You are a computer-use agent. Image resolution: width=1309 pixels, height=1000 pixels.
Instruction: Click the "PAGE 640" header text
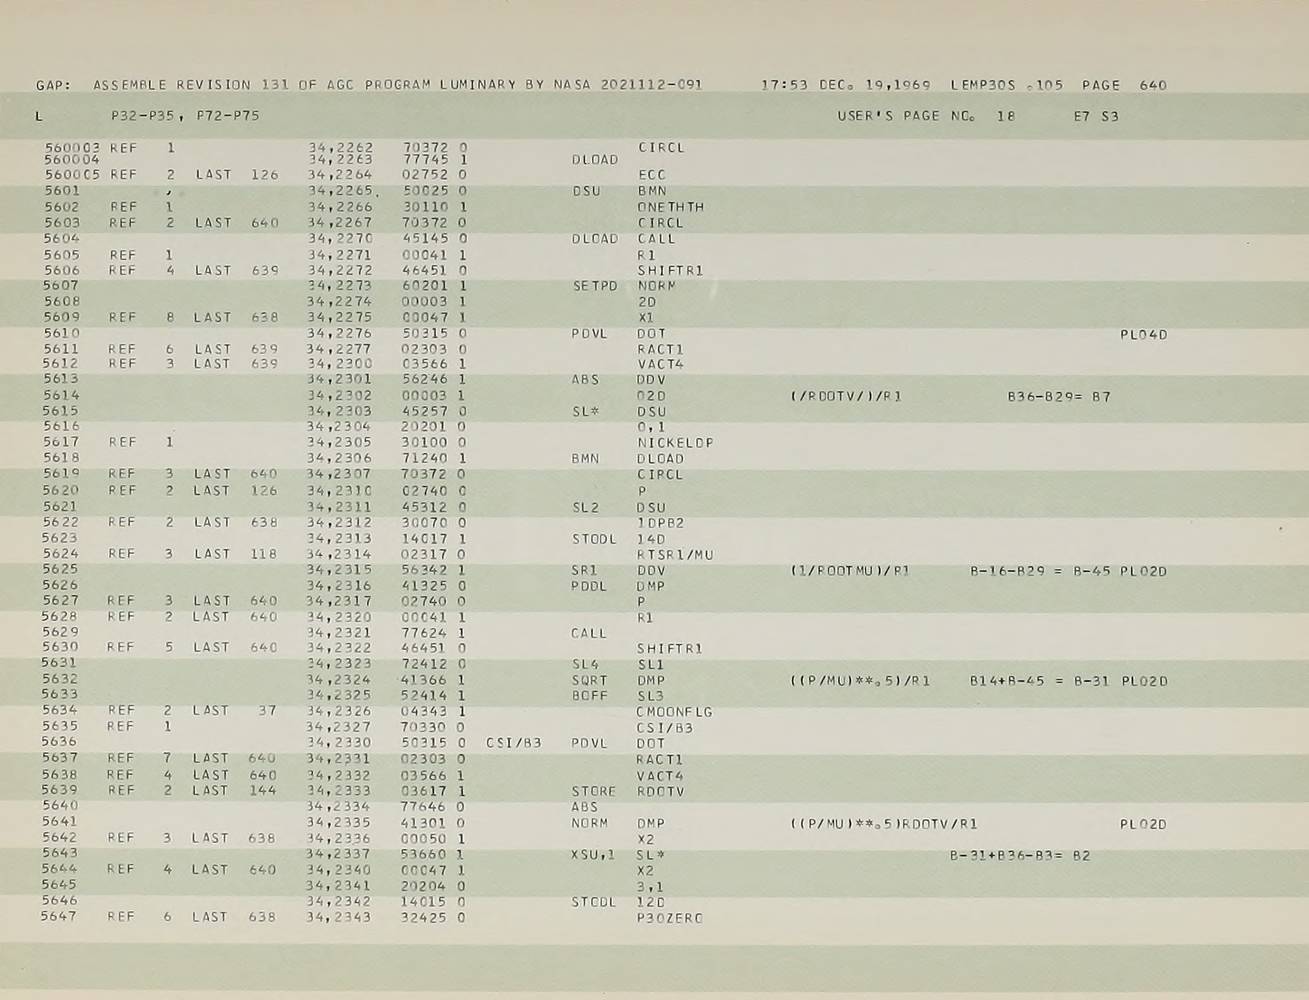pyautogui.click(x=1123, y=85)
